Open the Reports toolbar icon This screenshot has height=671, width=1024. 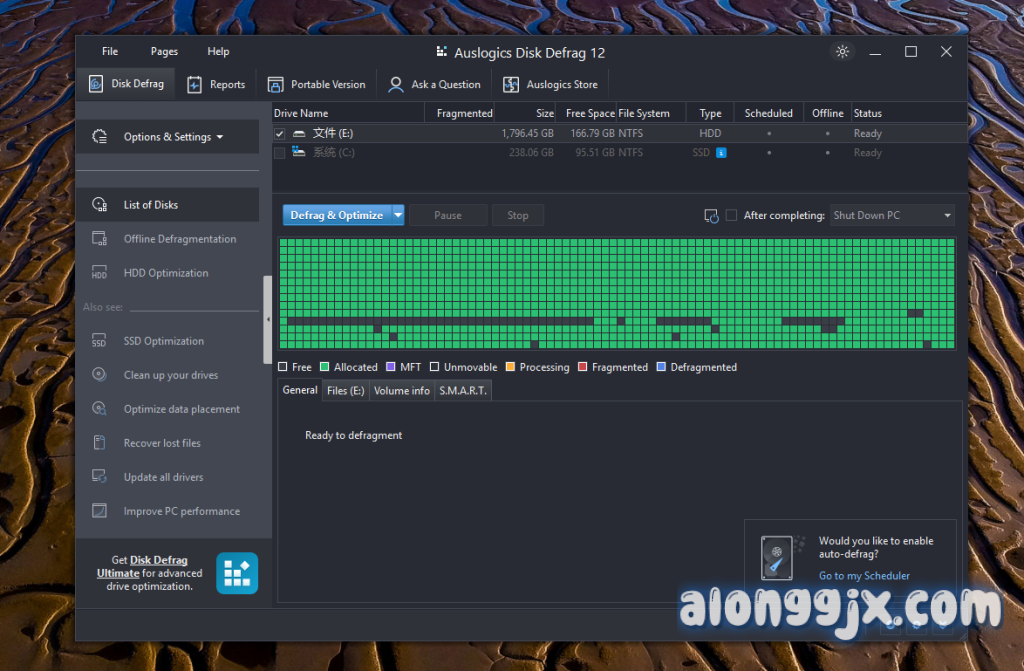(195, 85)
